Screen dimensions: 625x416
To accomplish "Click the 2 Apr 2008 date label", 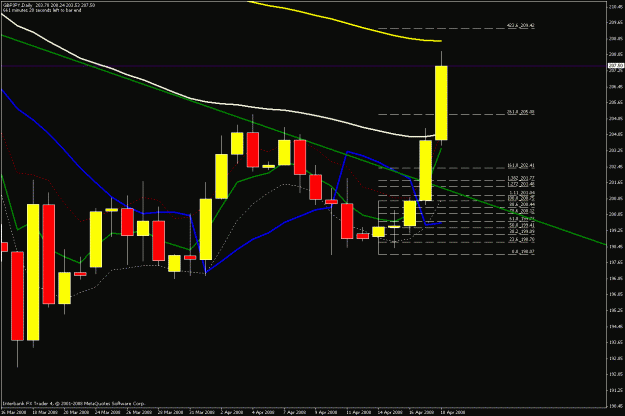I will tap(232, 412).
